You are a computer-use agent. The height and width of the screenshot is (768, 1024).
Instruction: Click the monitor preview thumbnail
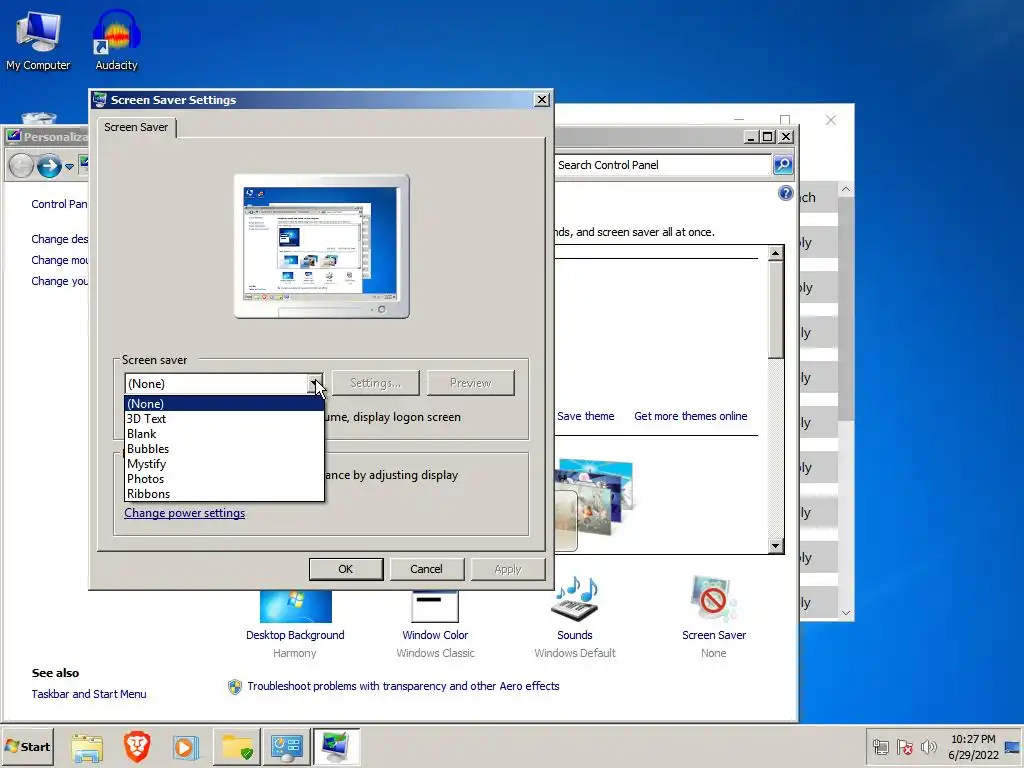(321, 246)
